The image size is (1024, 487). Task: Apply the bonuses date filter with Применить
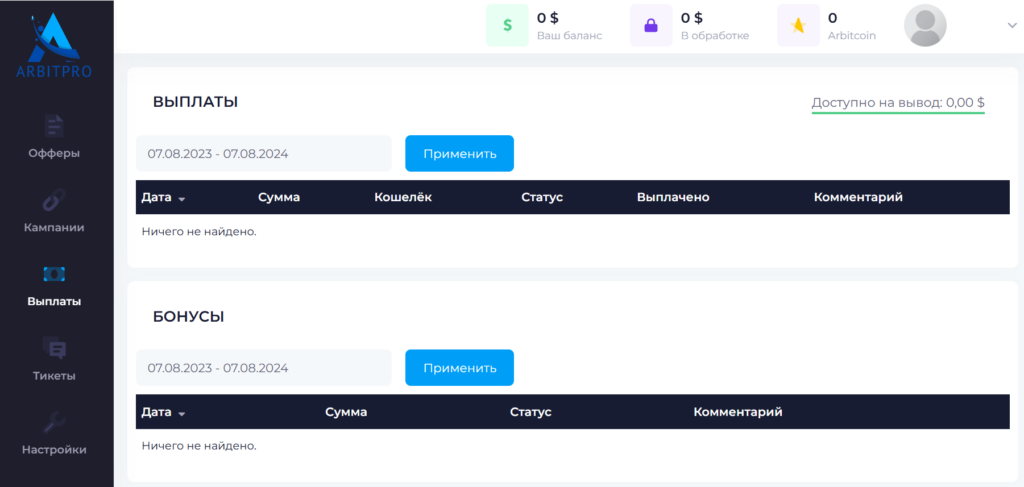click(x=460, y=368)
